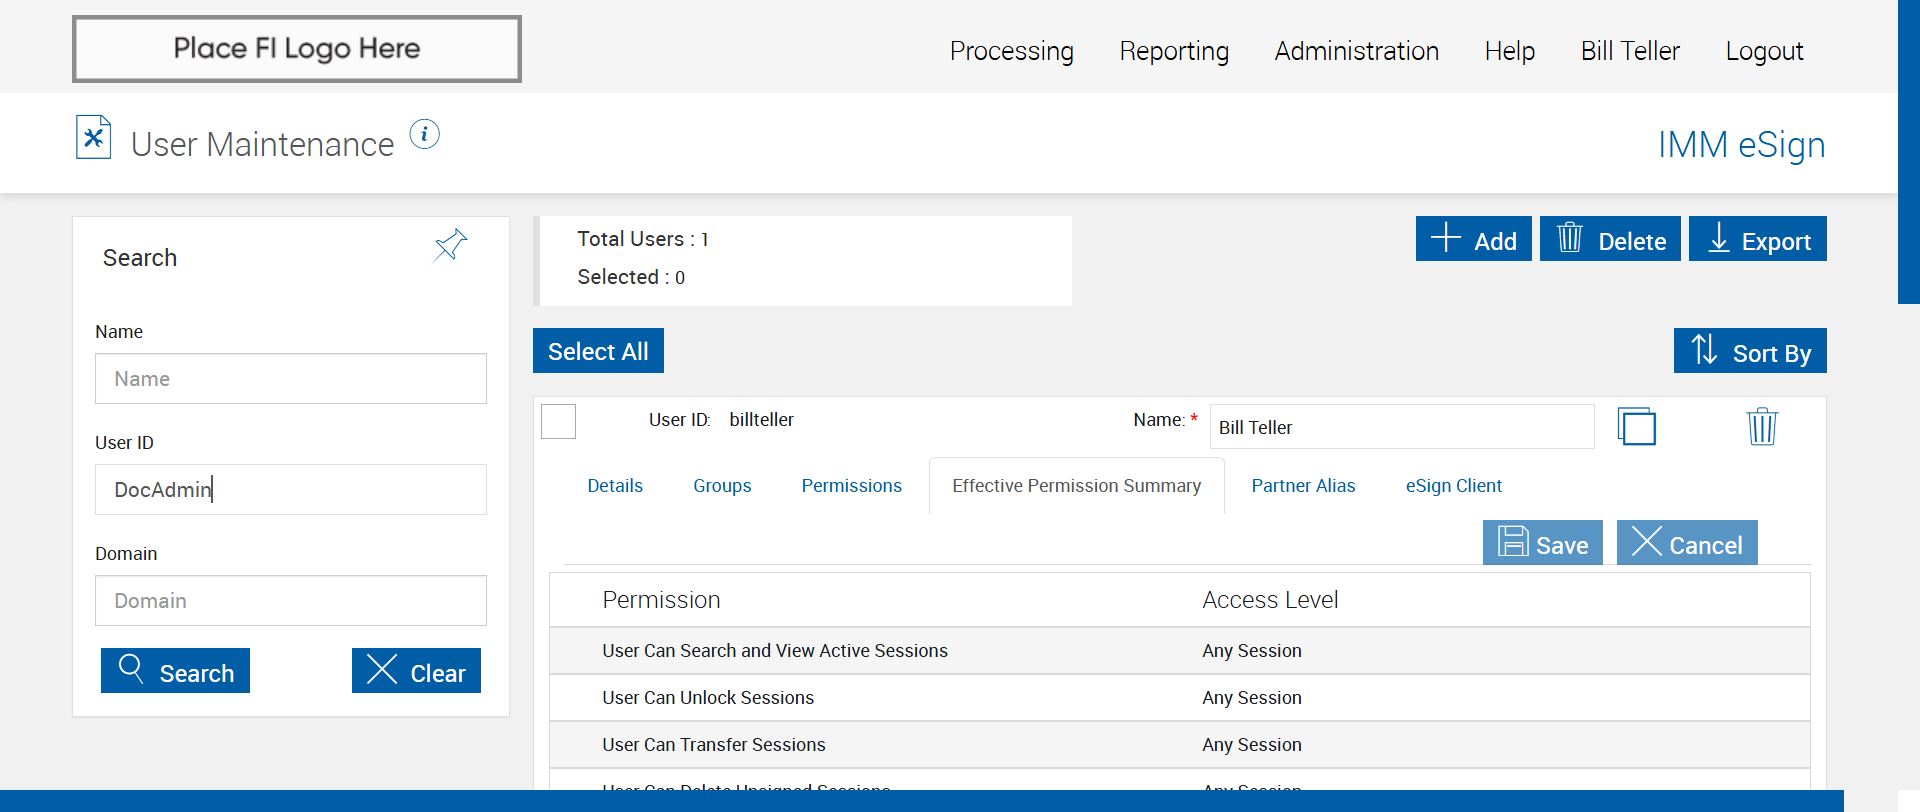The width and height of the screenshot is (1920, 812).
Task: Tick the checkbox for user billteller
Action: (559, 421)
